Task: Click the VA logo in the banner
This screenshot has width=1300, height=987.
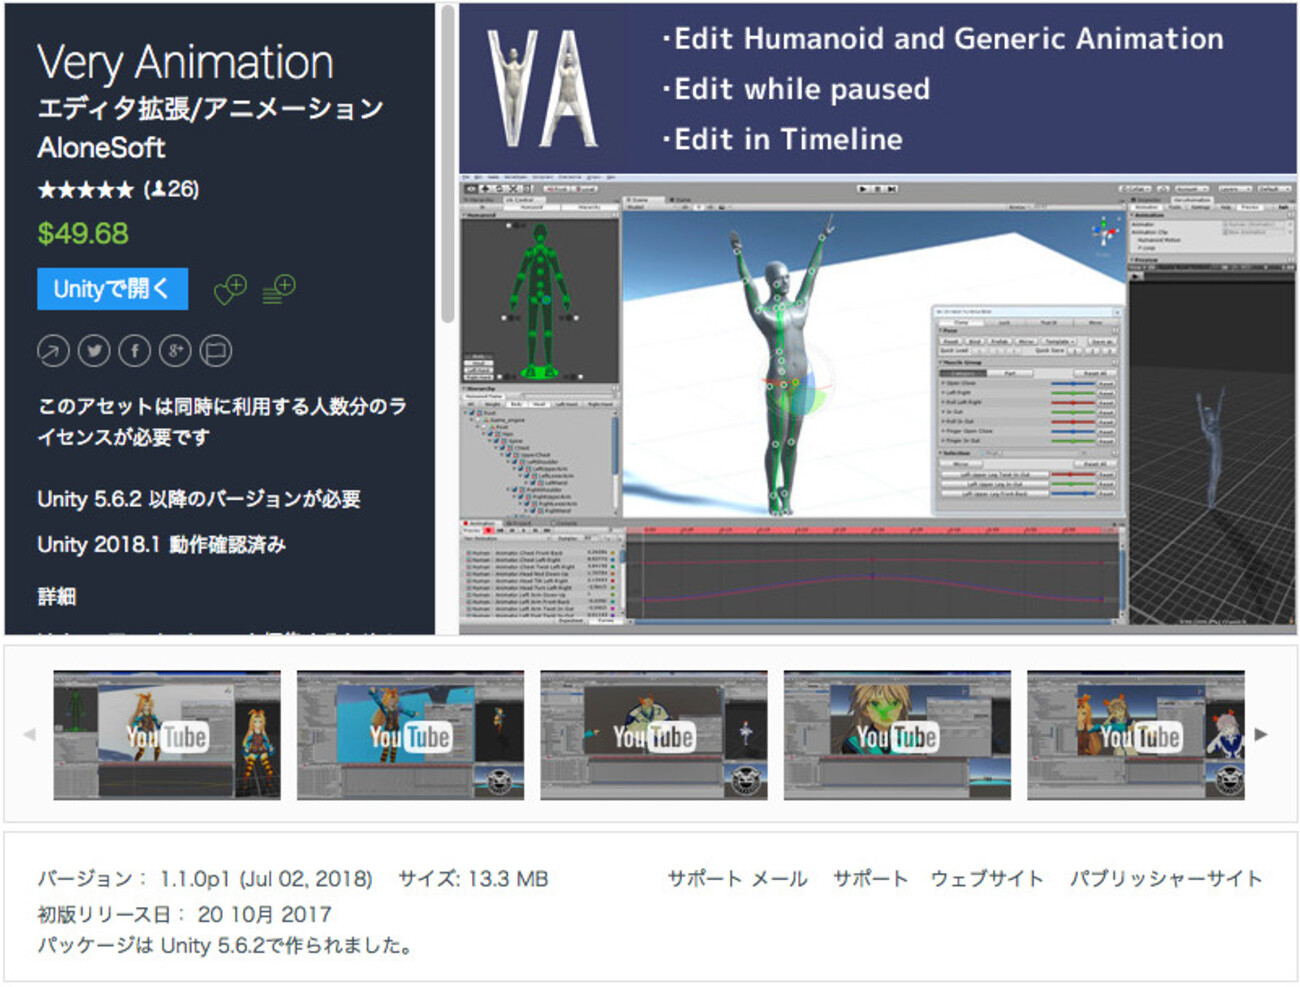Action: point(542,89)
